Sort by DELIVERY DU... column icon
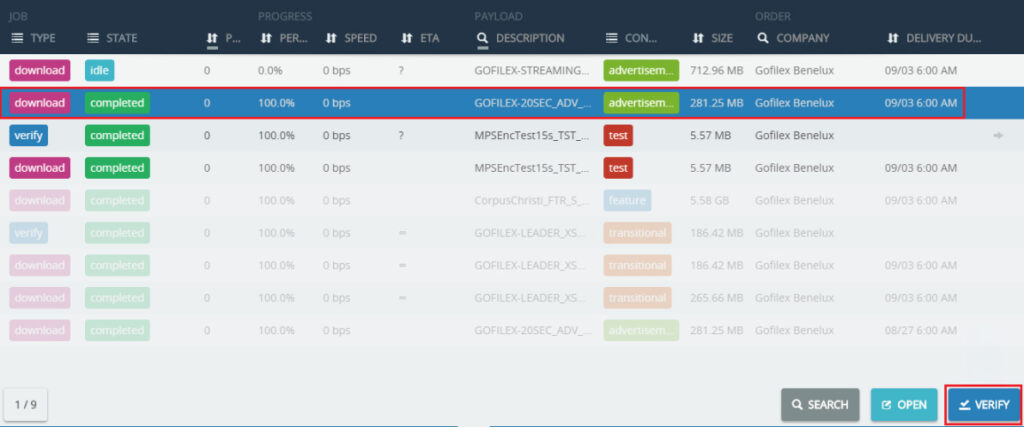This screenshot has height=427, width=1024. click(x=893, y=39)
